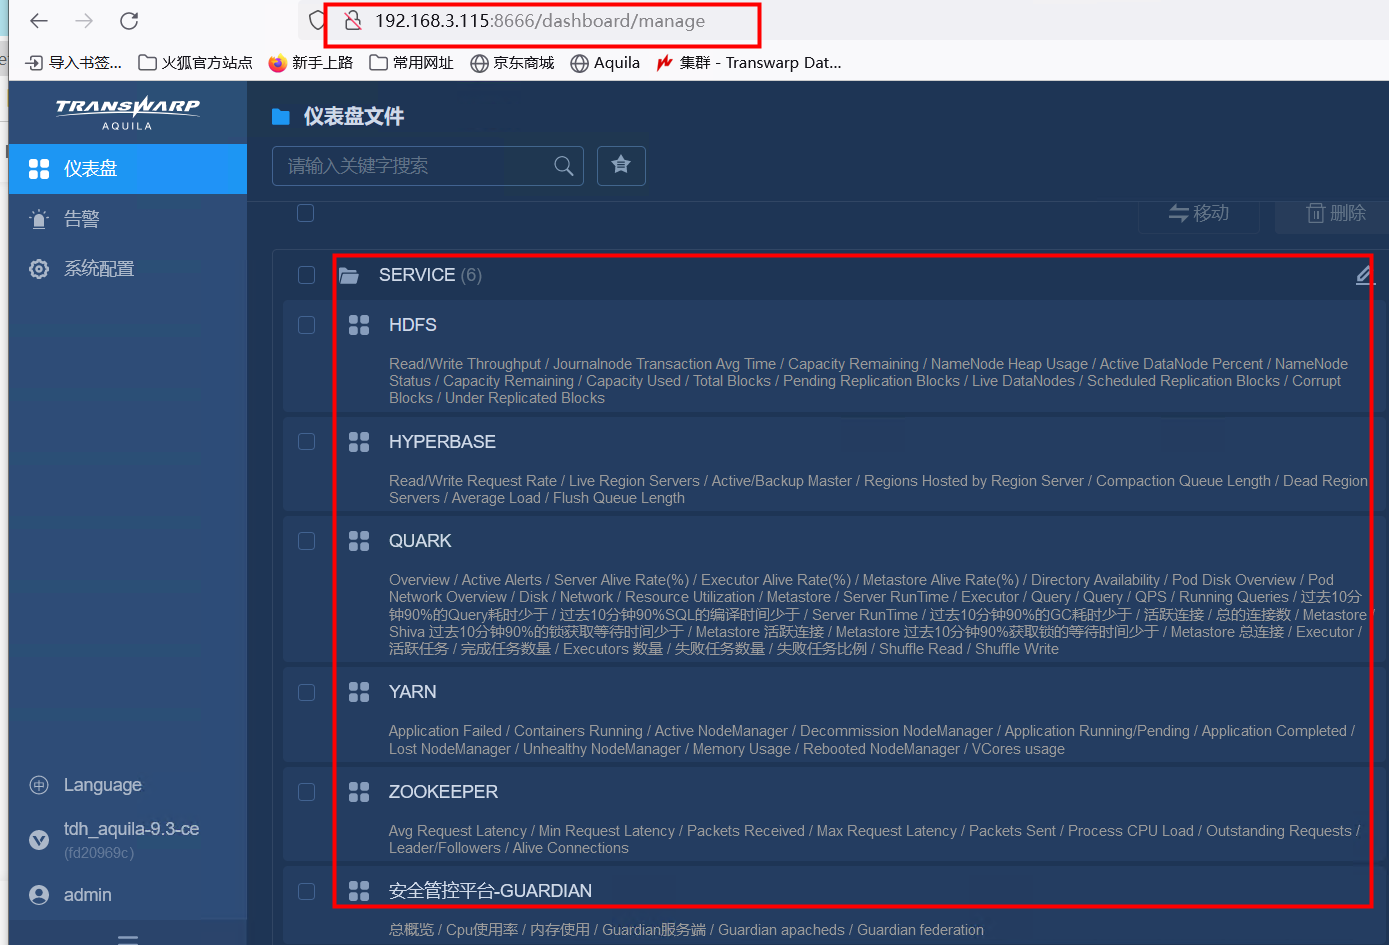Open the HYPERBASE dashboard

tap(442, 442)
